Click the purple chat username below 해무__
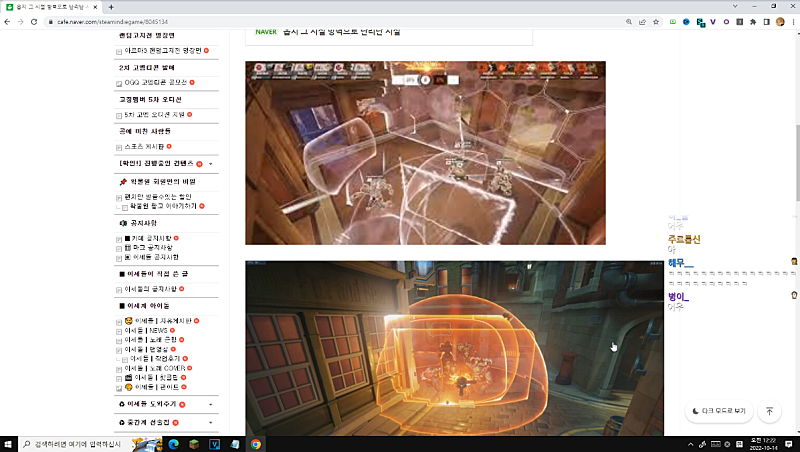The width and height of the screenshot is (800, 452). coord(679,297)
